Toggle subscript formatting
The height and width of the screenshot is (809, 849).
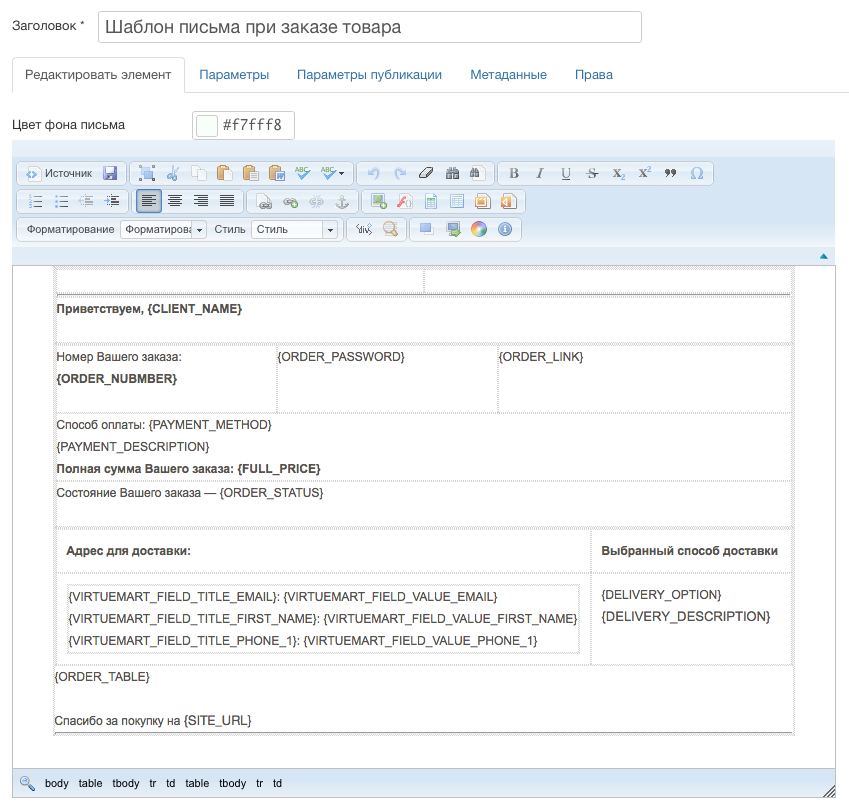click(618, 173)
